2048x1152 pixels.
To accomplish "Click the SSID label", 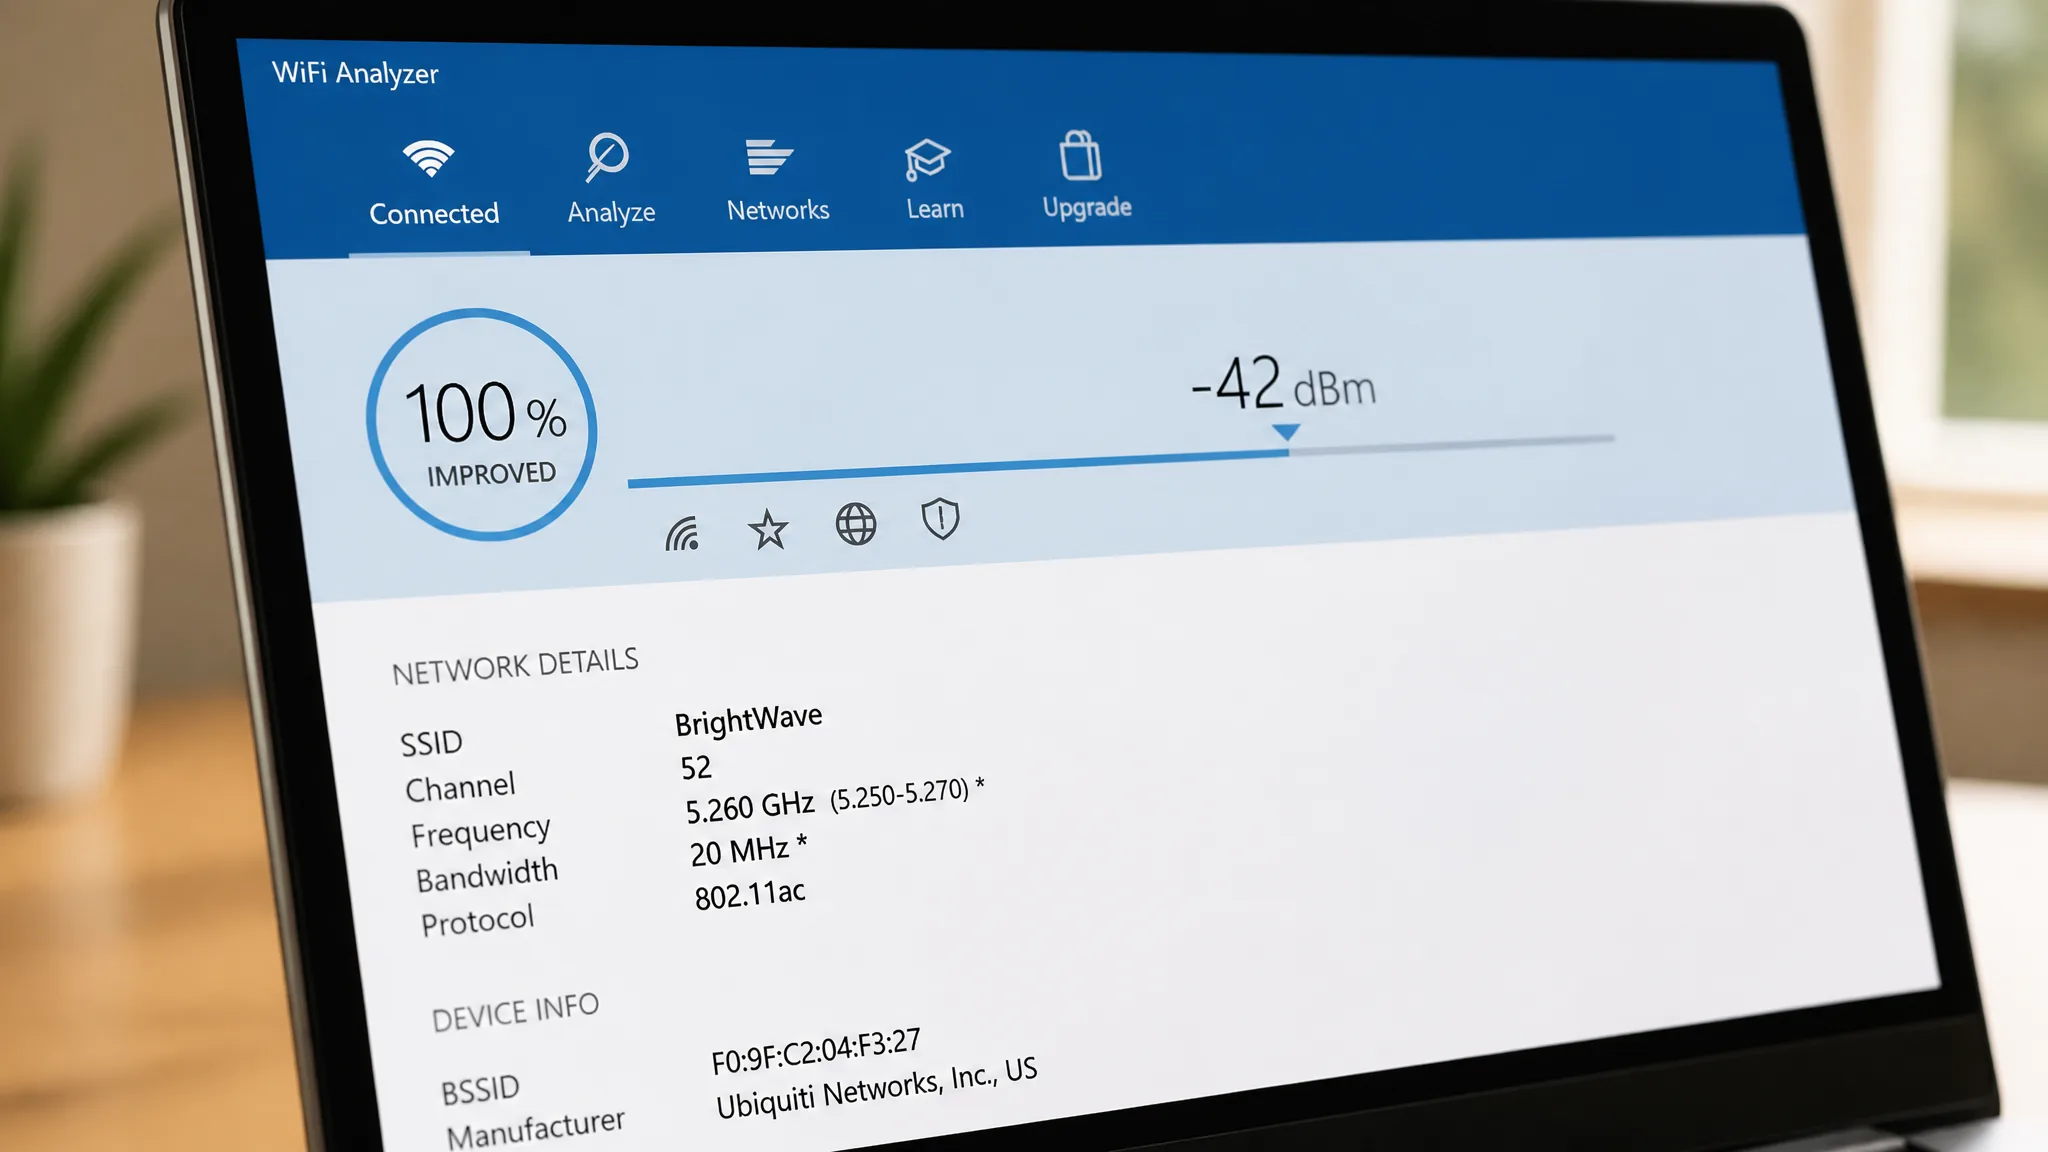I will (431, 743).
